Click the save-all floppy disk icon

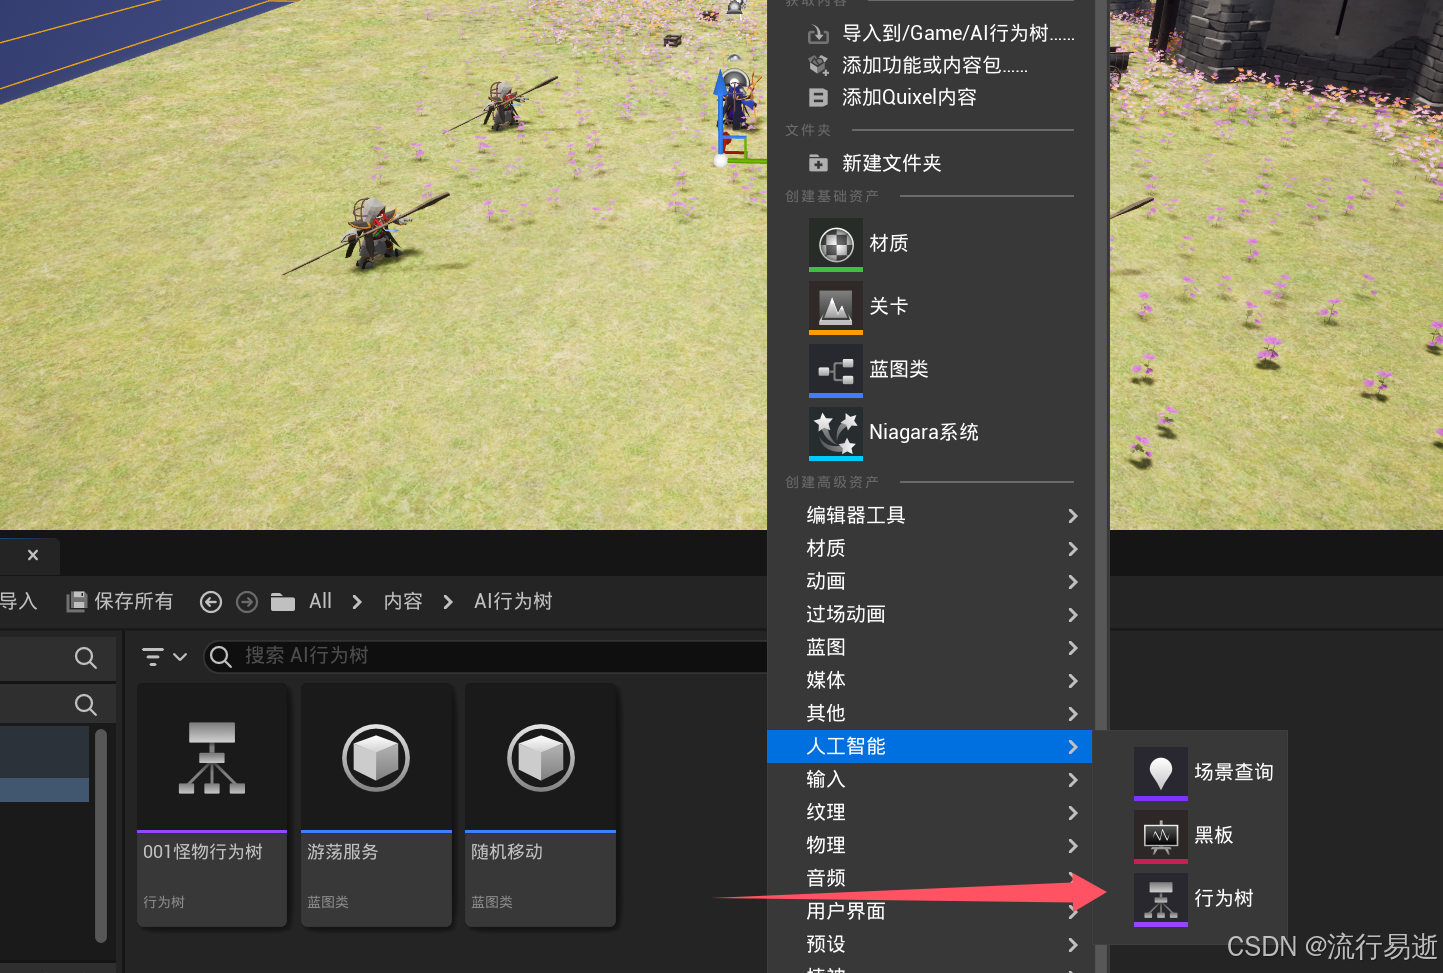click(76, 601)
